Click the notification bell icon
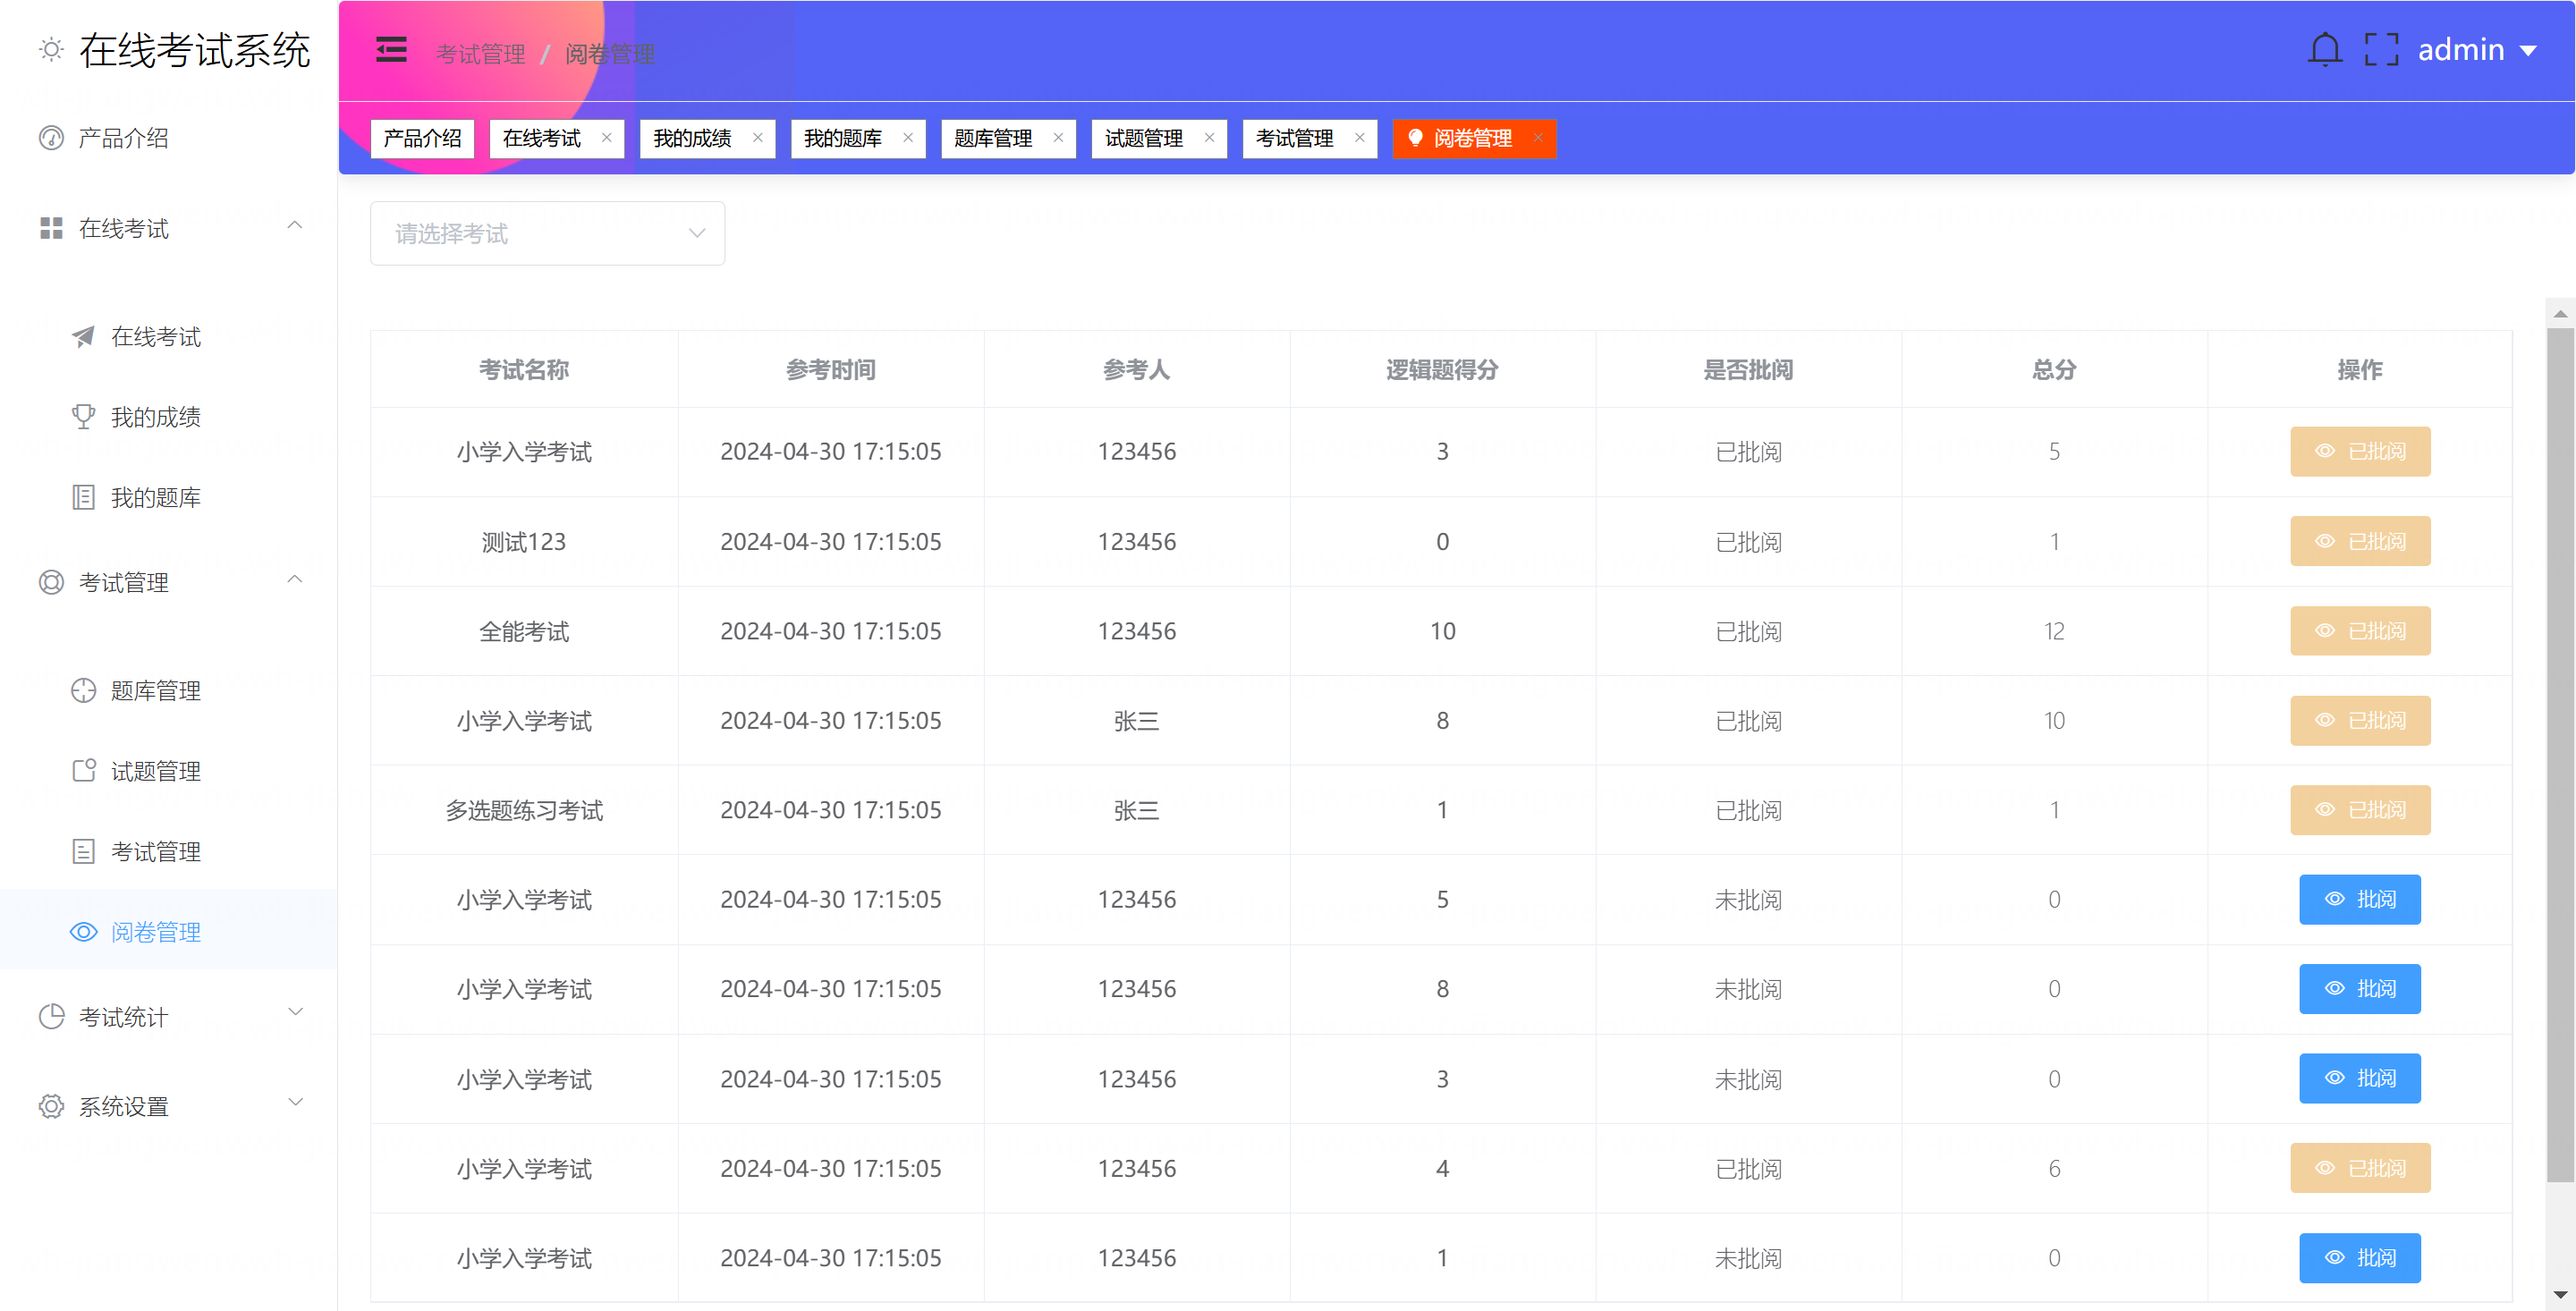This screenshot has width=2576, height=1311. [2324, 50]
